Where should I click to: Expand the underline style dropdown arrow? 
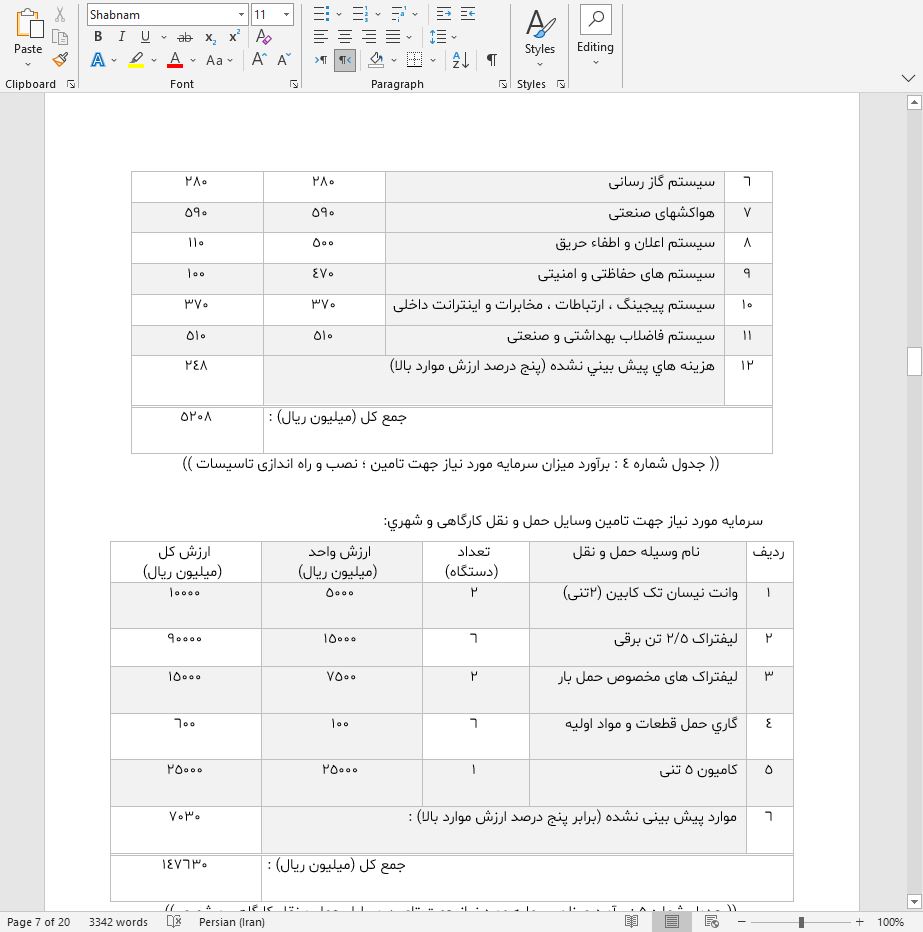tap(164, 37)
